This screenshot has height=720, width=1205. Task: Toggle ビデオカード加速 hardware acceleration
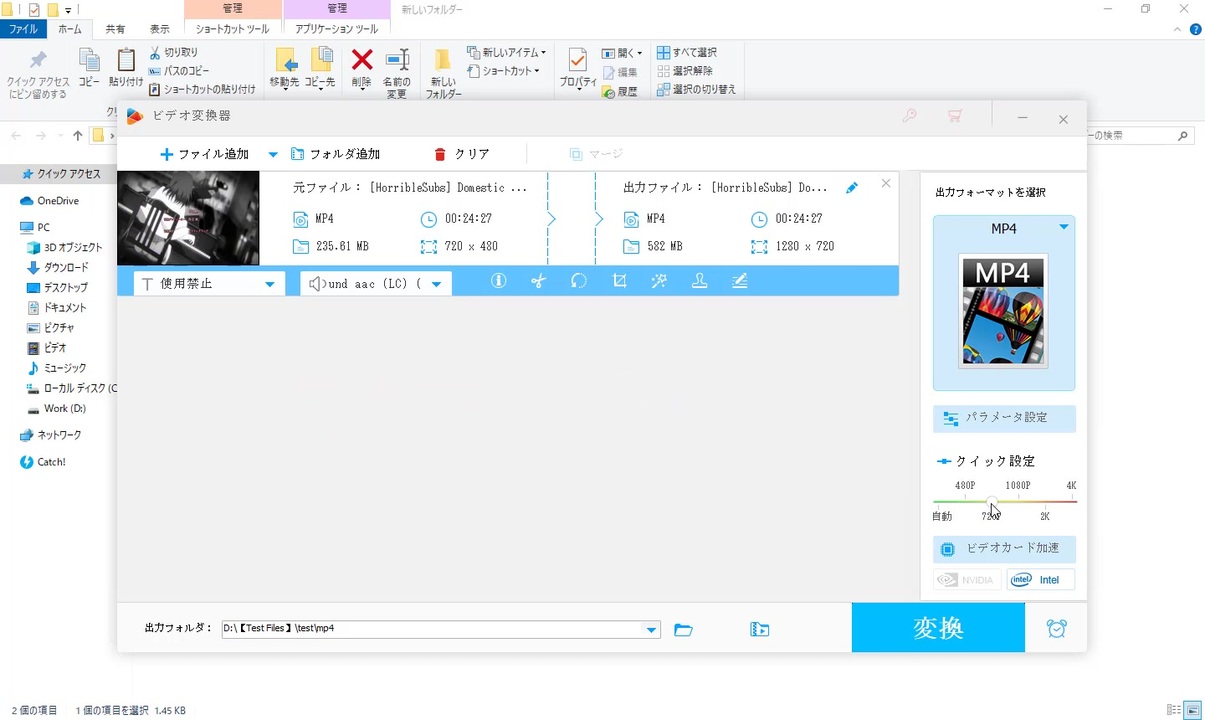(1004, 549)
